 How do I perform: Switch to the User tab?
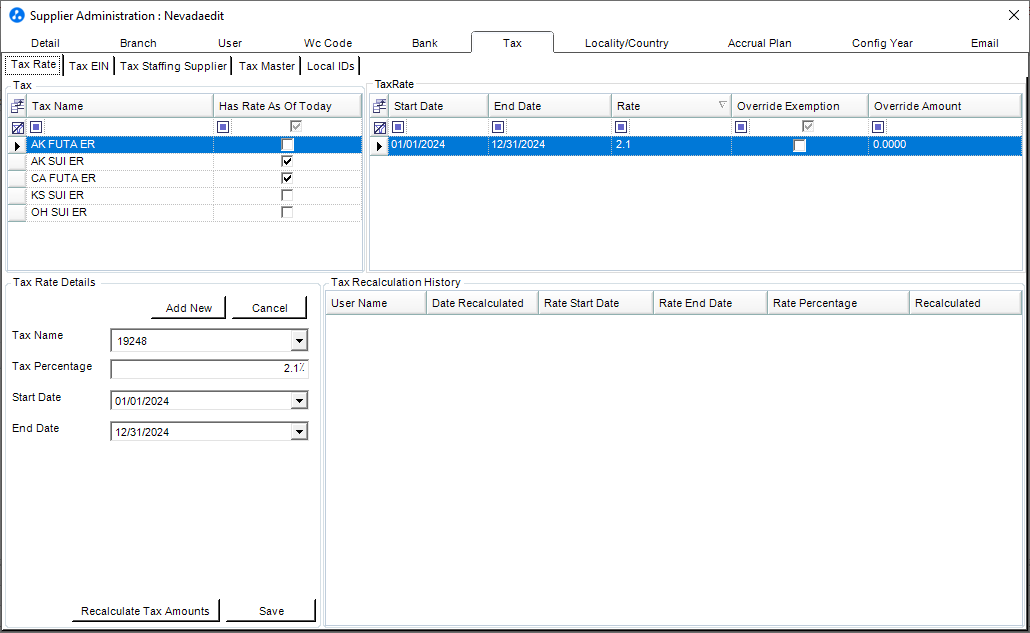click(x=230, y=43)
